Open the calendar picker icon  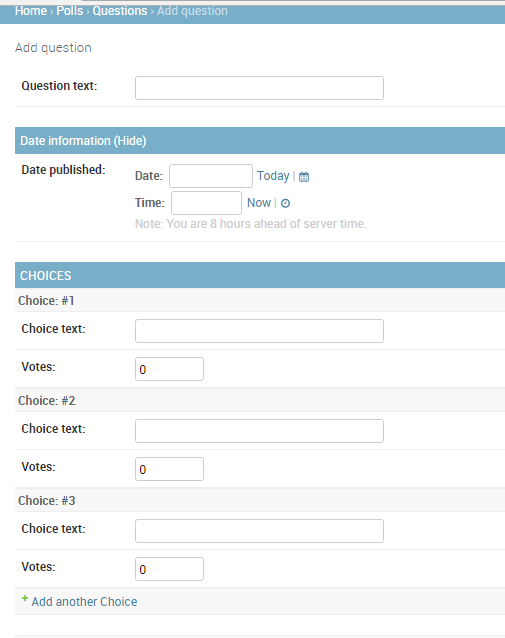[x=304, y=177]
